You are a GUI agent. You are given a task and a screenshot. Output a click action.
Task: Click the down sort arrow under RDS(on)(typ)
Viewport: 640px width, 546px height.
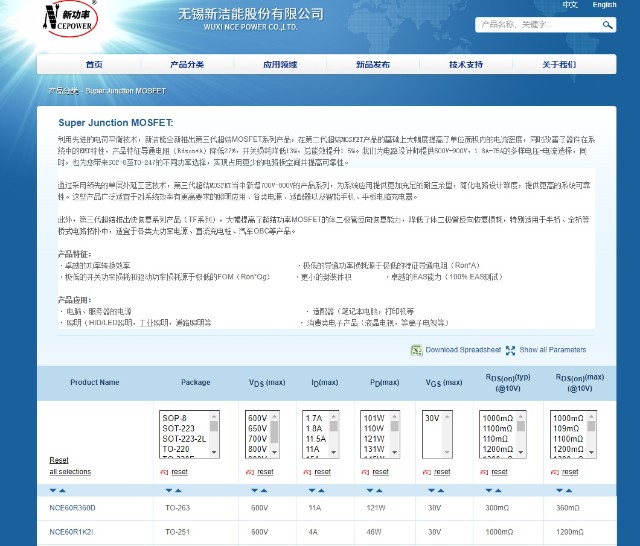pos(489,490)
